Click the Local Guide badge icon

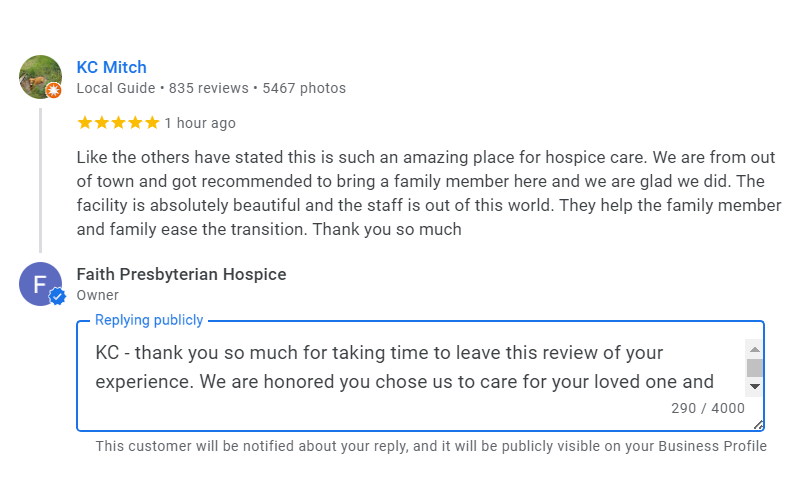click(53, 90)
